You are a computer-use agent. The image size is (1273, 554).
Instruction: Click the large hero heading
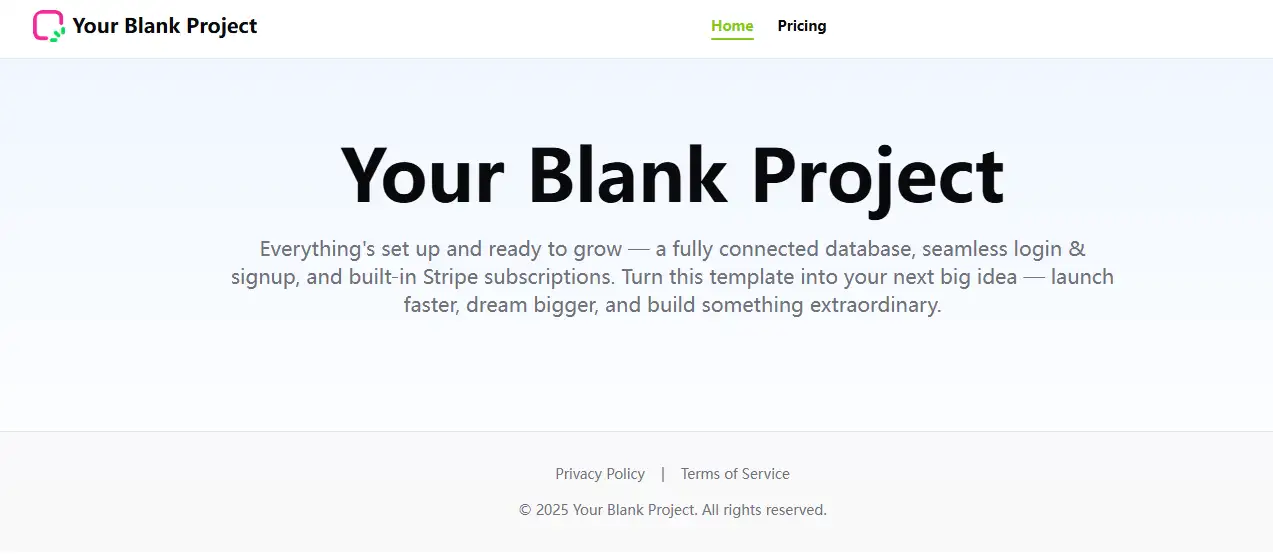point(672,177)
